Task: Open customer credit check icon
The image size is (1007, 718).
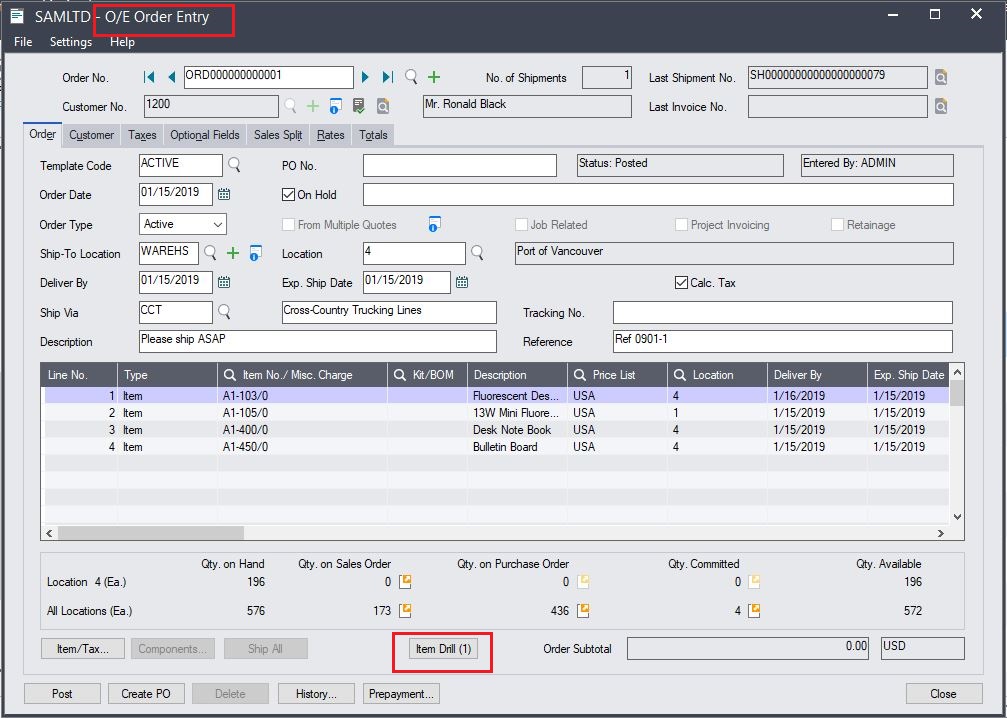Action: tap(359, 106)
